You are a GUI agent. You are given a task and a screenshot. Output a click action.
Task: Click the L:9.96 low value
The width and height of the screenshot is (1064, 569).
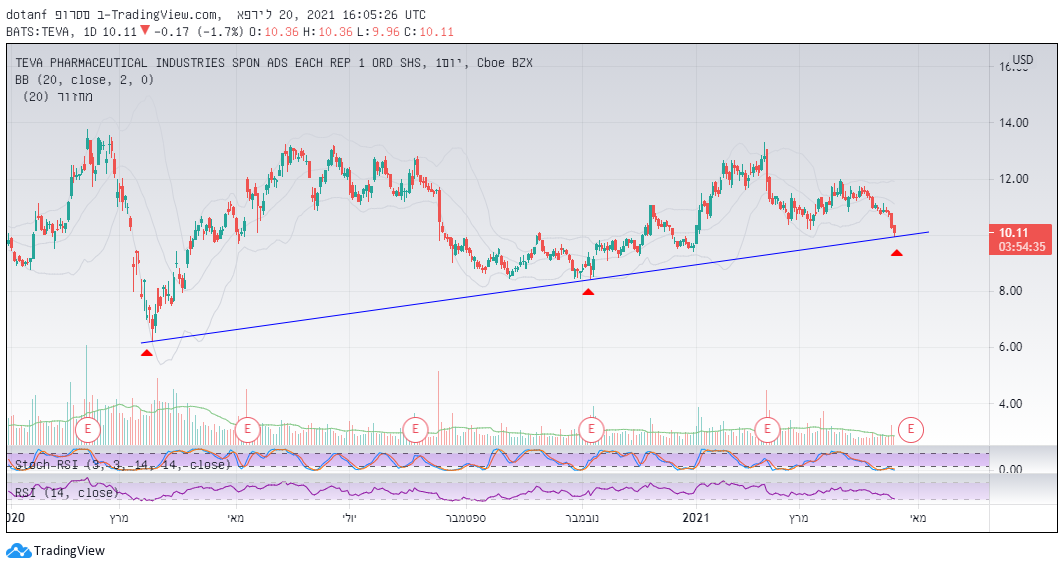pos(379,31)
